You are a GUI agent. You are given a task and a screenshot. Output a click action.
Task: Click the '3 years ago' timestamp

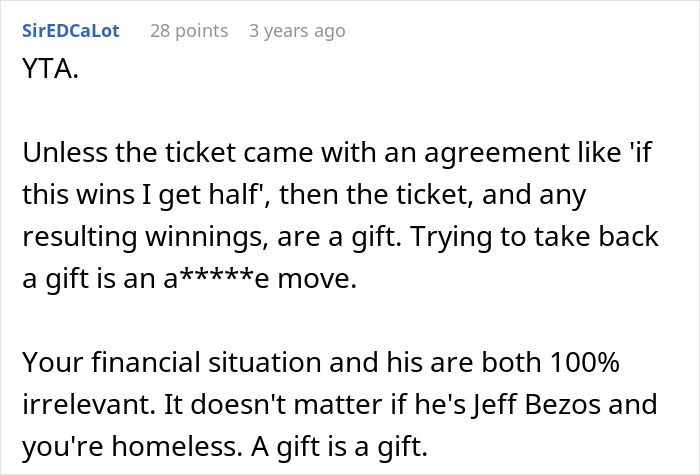(297, 31)
